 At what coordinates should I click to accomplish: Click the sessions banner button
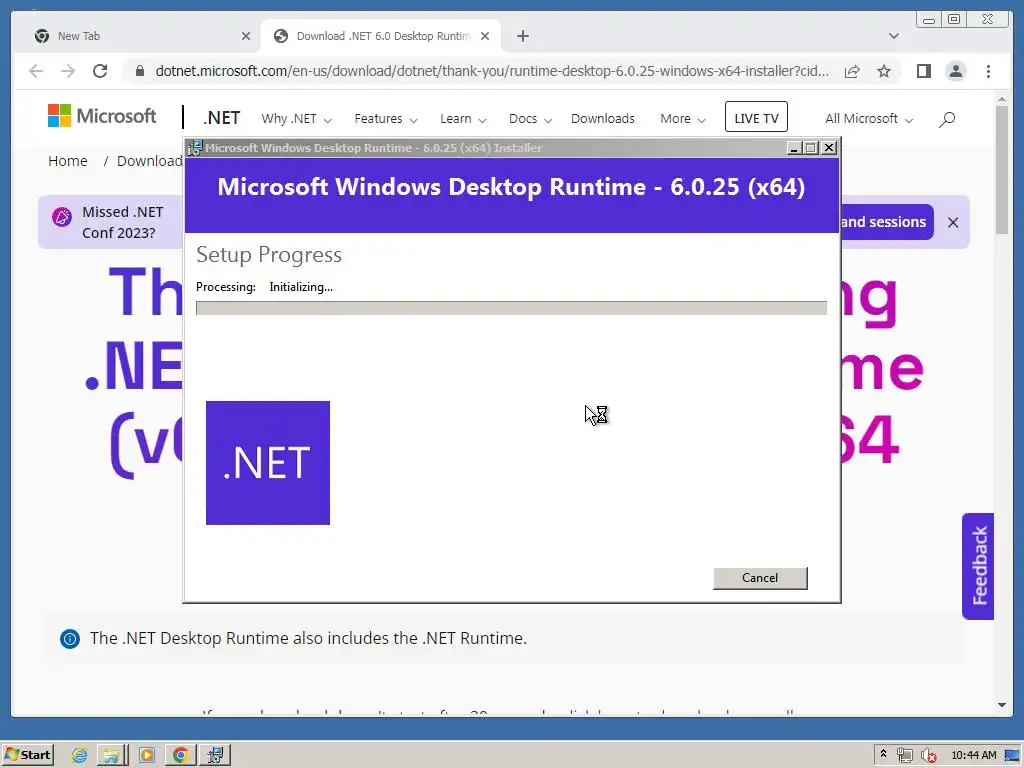(x=886, y=222)
